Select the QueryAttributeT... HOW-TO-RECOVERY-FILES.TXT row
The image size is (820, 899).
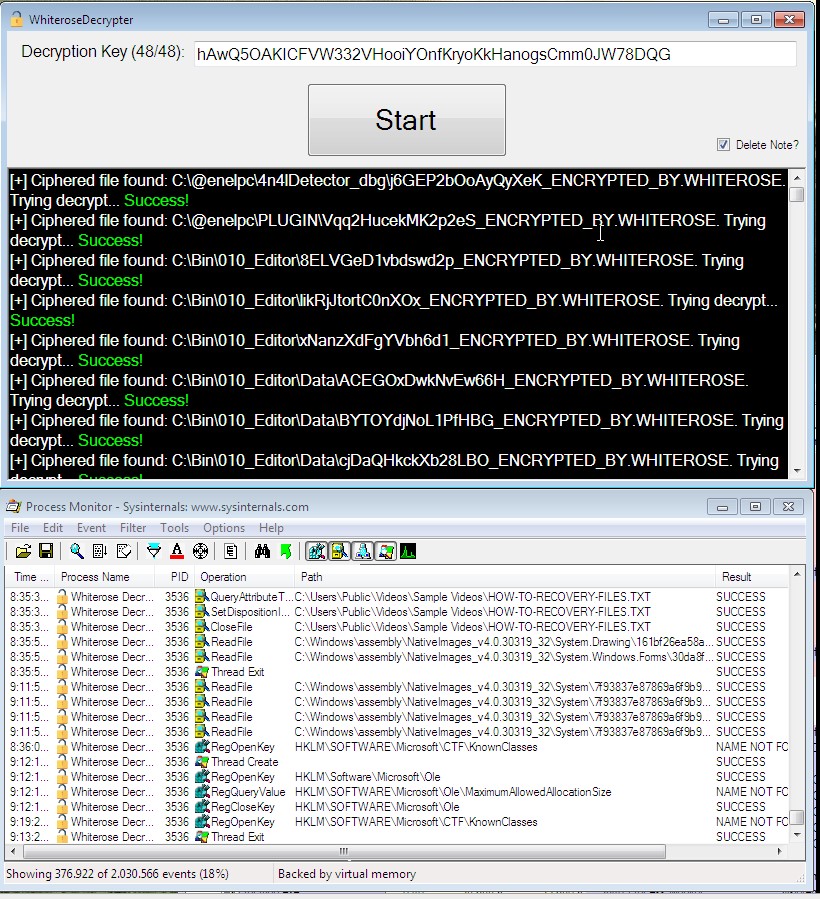click(397, 597)
